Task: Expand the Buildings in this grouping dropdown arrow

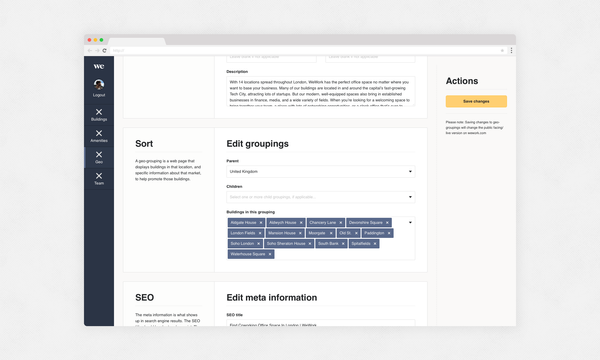Action: (410, 222)
